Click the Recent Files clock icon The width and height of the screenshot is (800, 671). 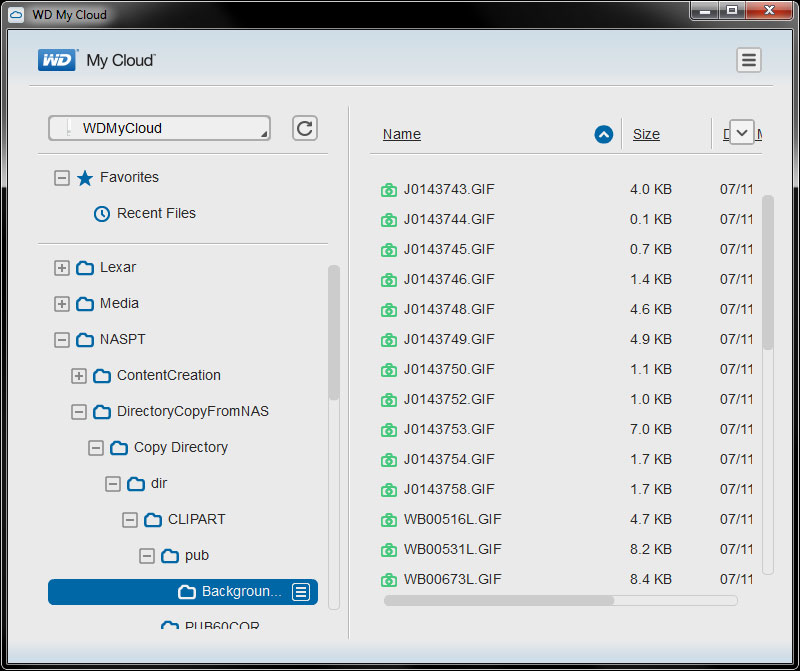pyautogui.click(x=102, y=214)
